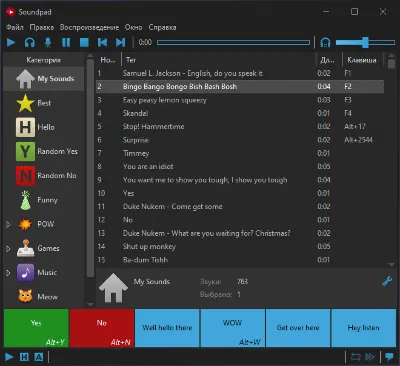
Task: Click the headphones play-on-speakers icon
Action: click(30, 42)
